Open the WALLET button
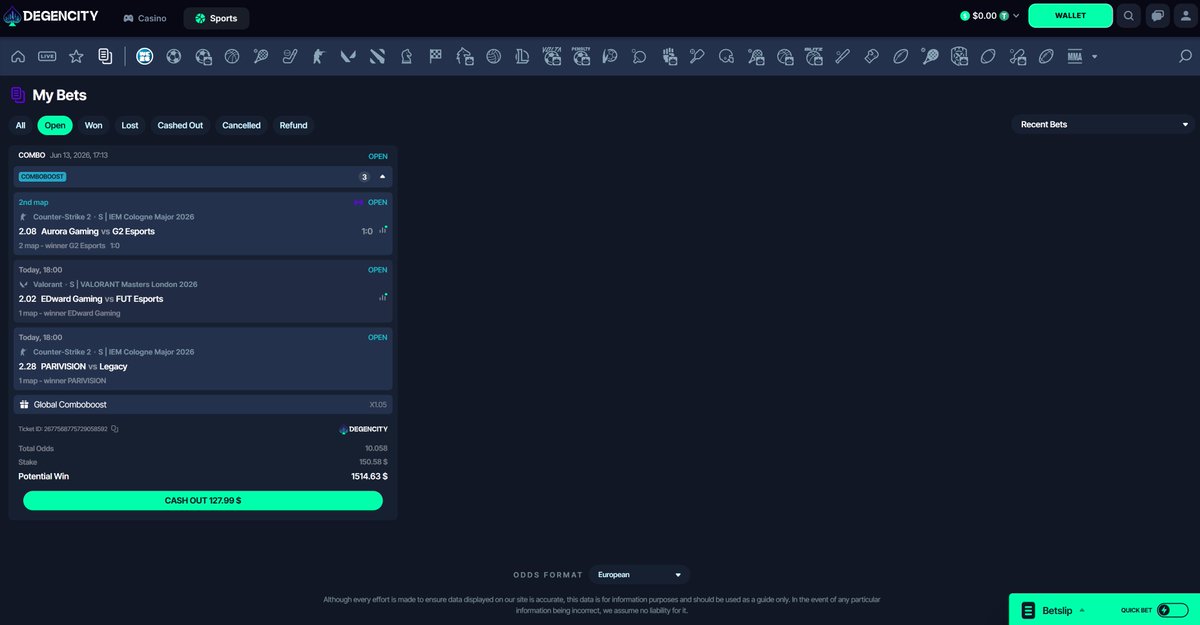This screenshot has width=1200, height=625. coord(1070,16)
